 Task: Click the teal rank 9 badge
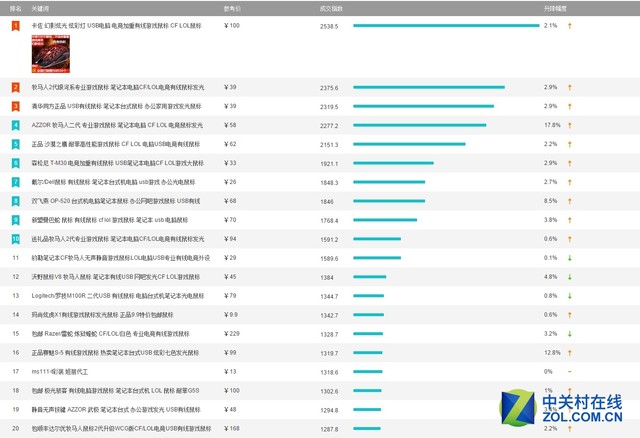(16, 220)
